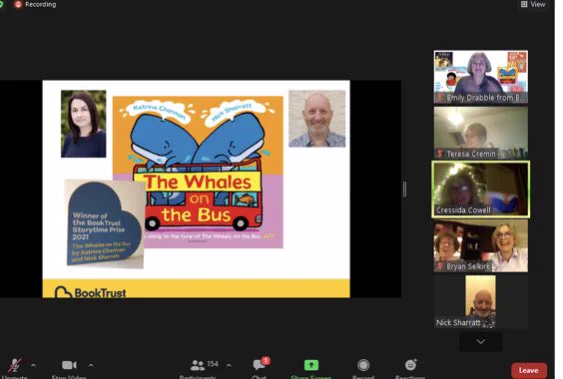Select Nick Sharratt video thumbnail
Viewport: 563px width, 379px height.
click(x=481, y=302)
